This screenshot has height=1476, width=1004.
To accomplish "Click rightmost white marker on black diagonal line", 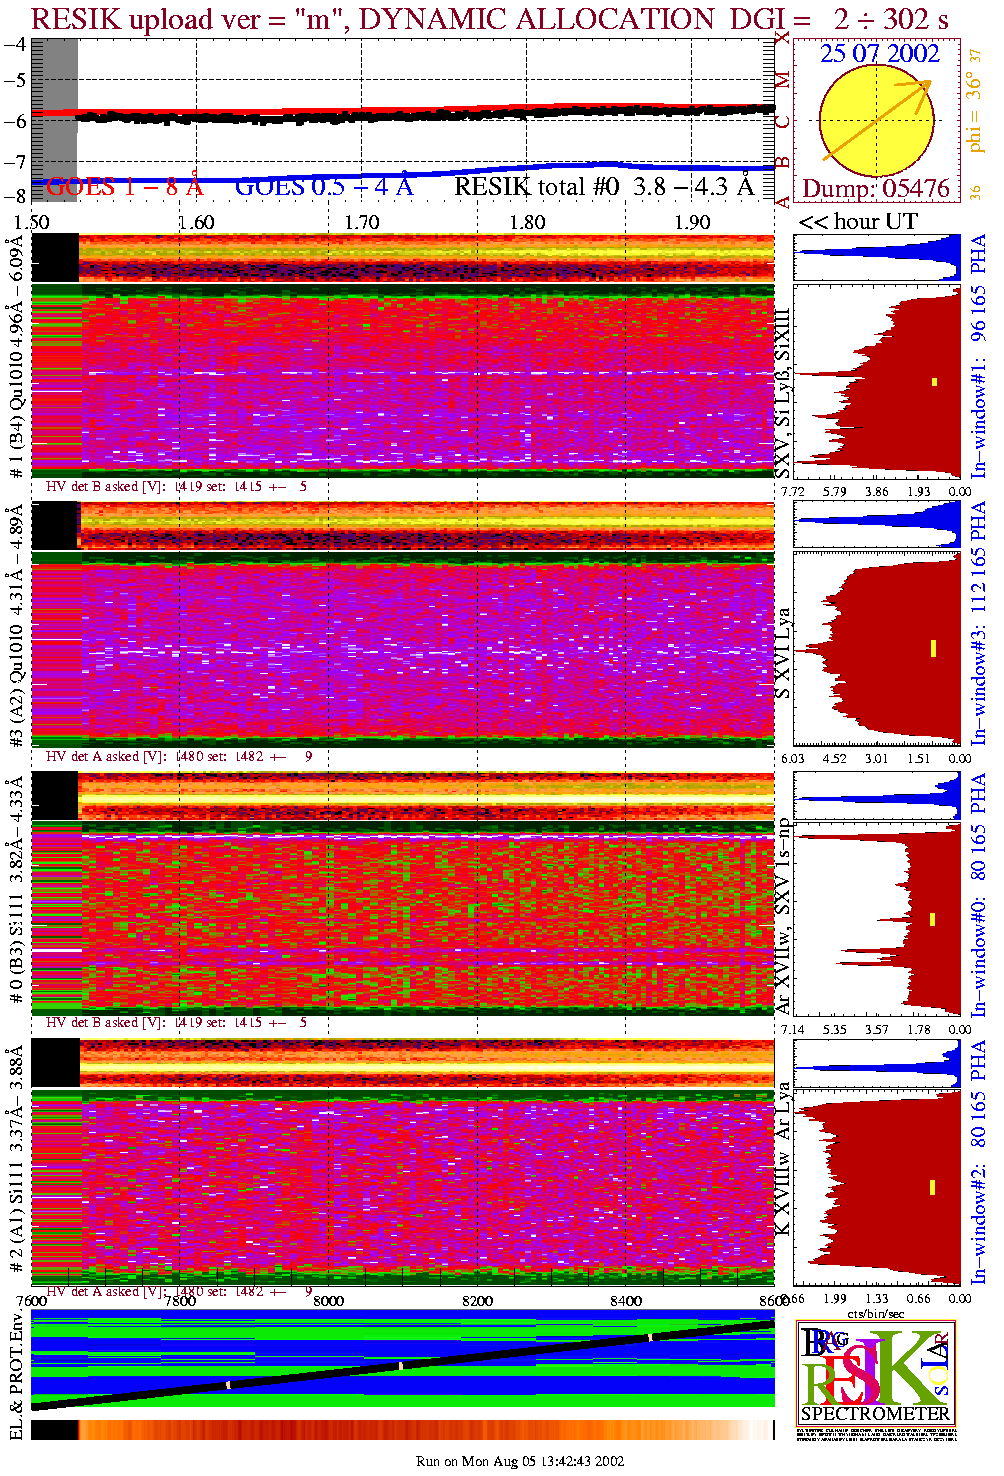I will tap(649, 1337).
